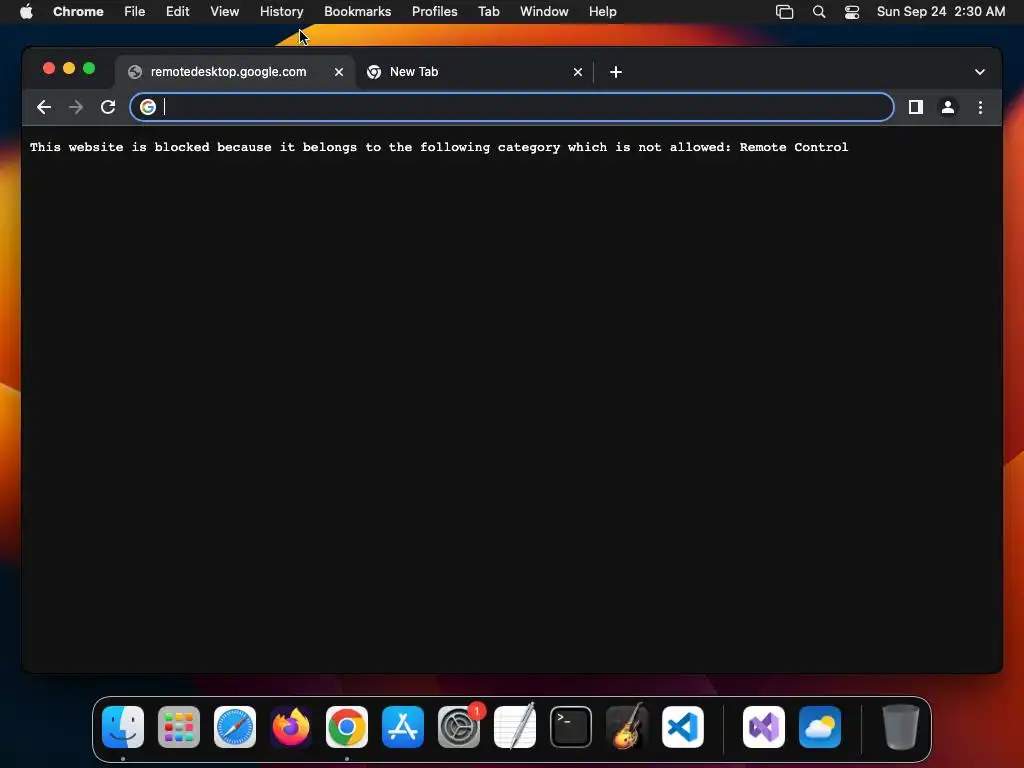The image size is (1024, 768).
Task: Open the Edit menu
Action: point(178,12)
